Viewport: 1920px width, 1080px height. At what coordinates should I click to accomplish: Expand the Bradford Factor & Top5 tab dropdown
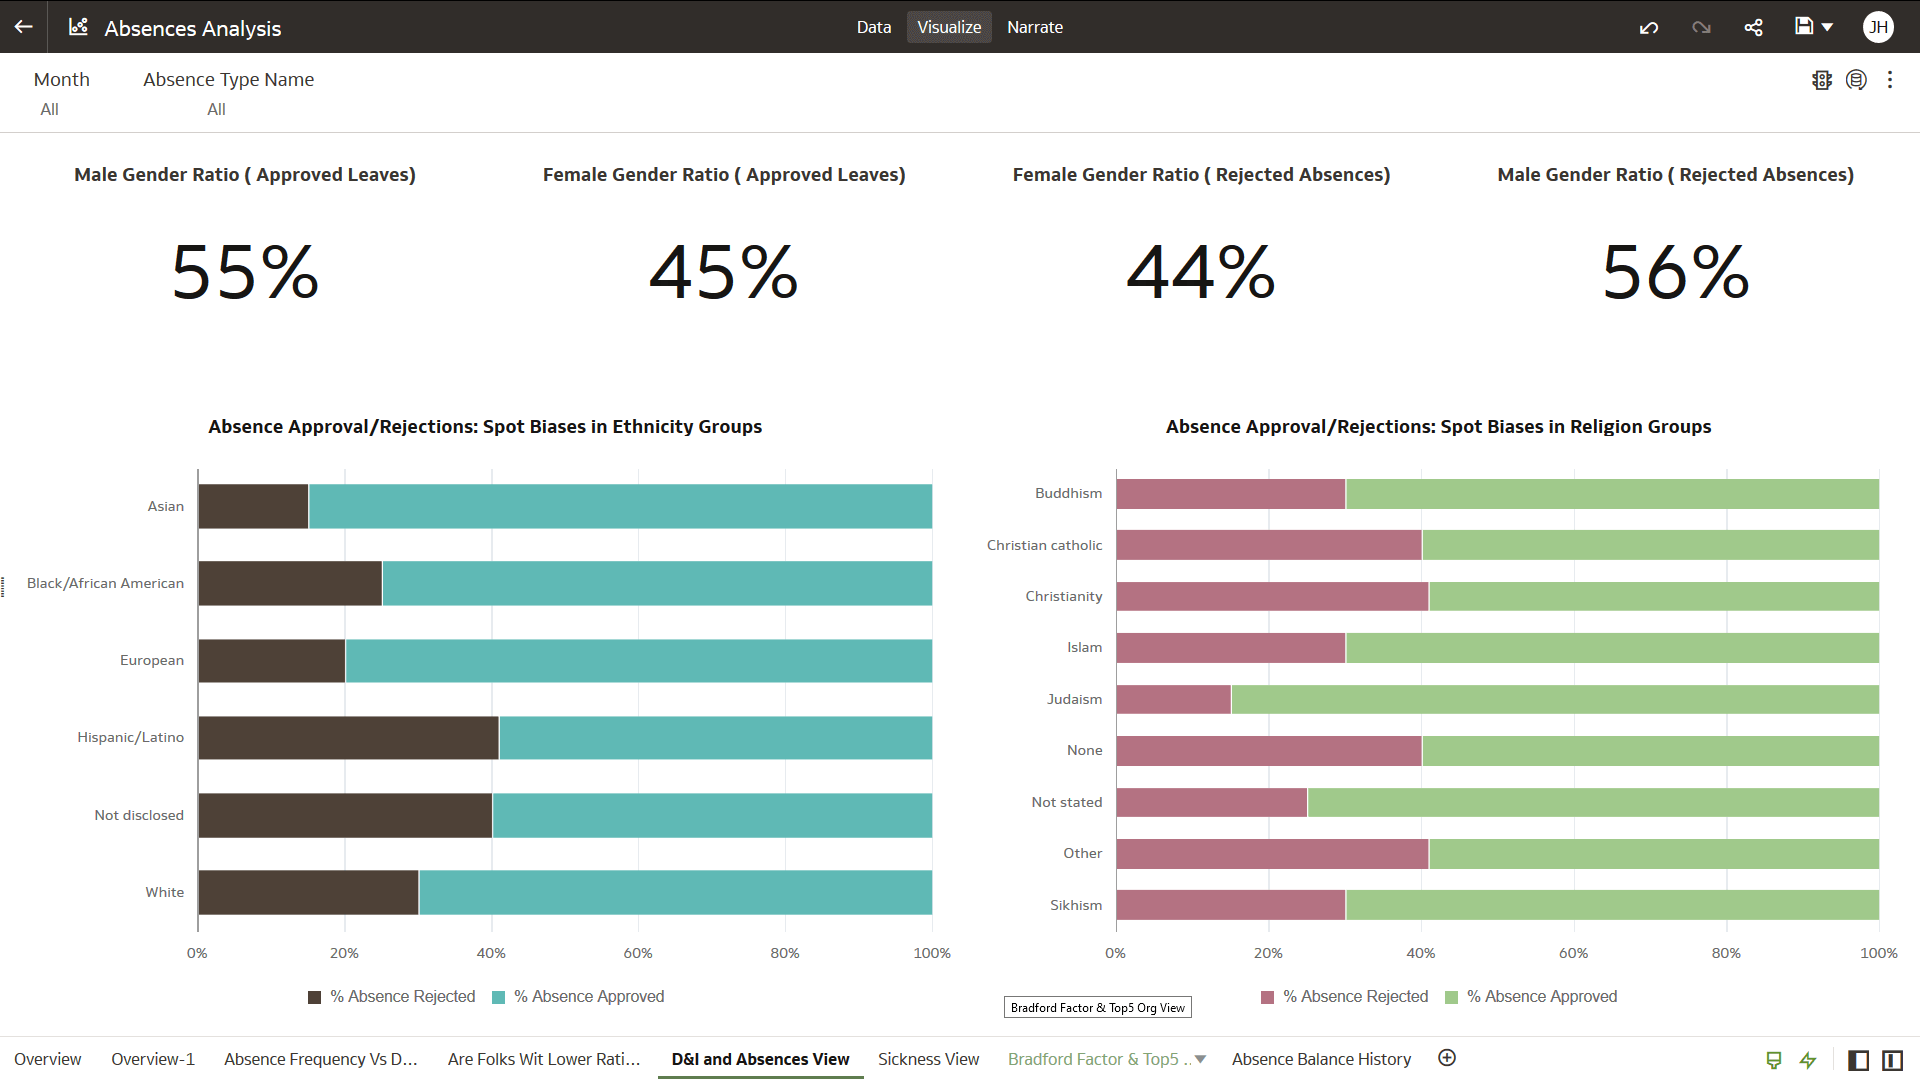tap(1201, 1059)
